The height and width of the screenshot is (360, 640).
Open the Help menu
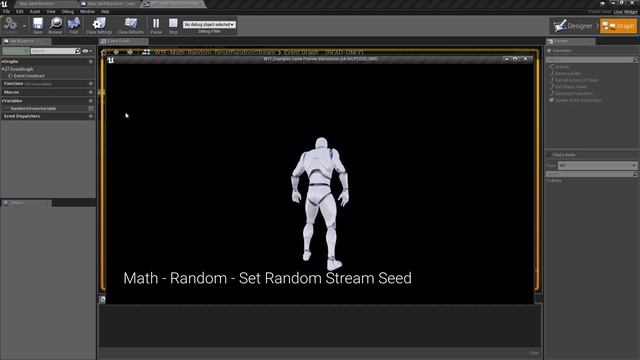click(x=105, y=12)
